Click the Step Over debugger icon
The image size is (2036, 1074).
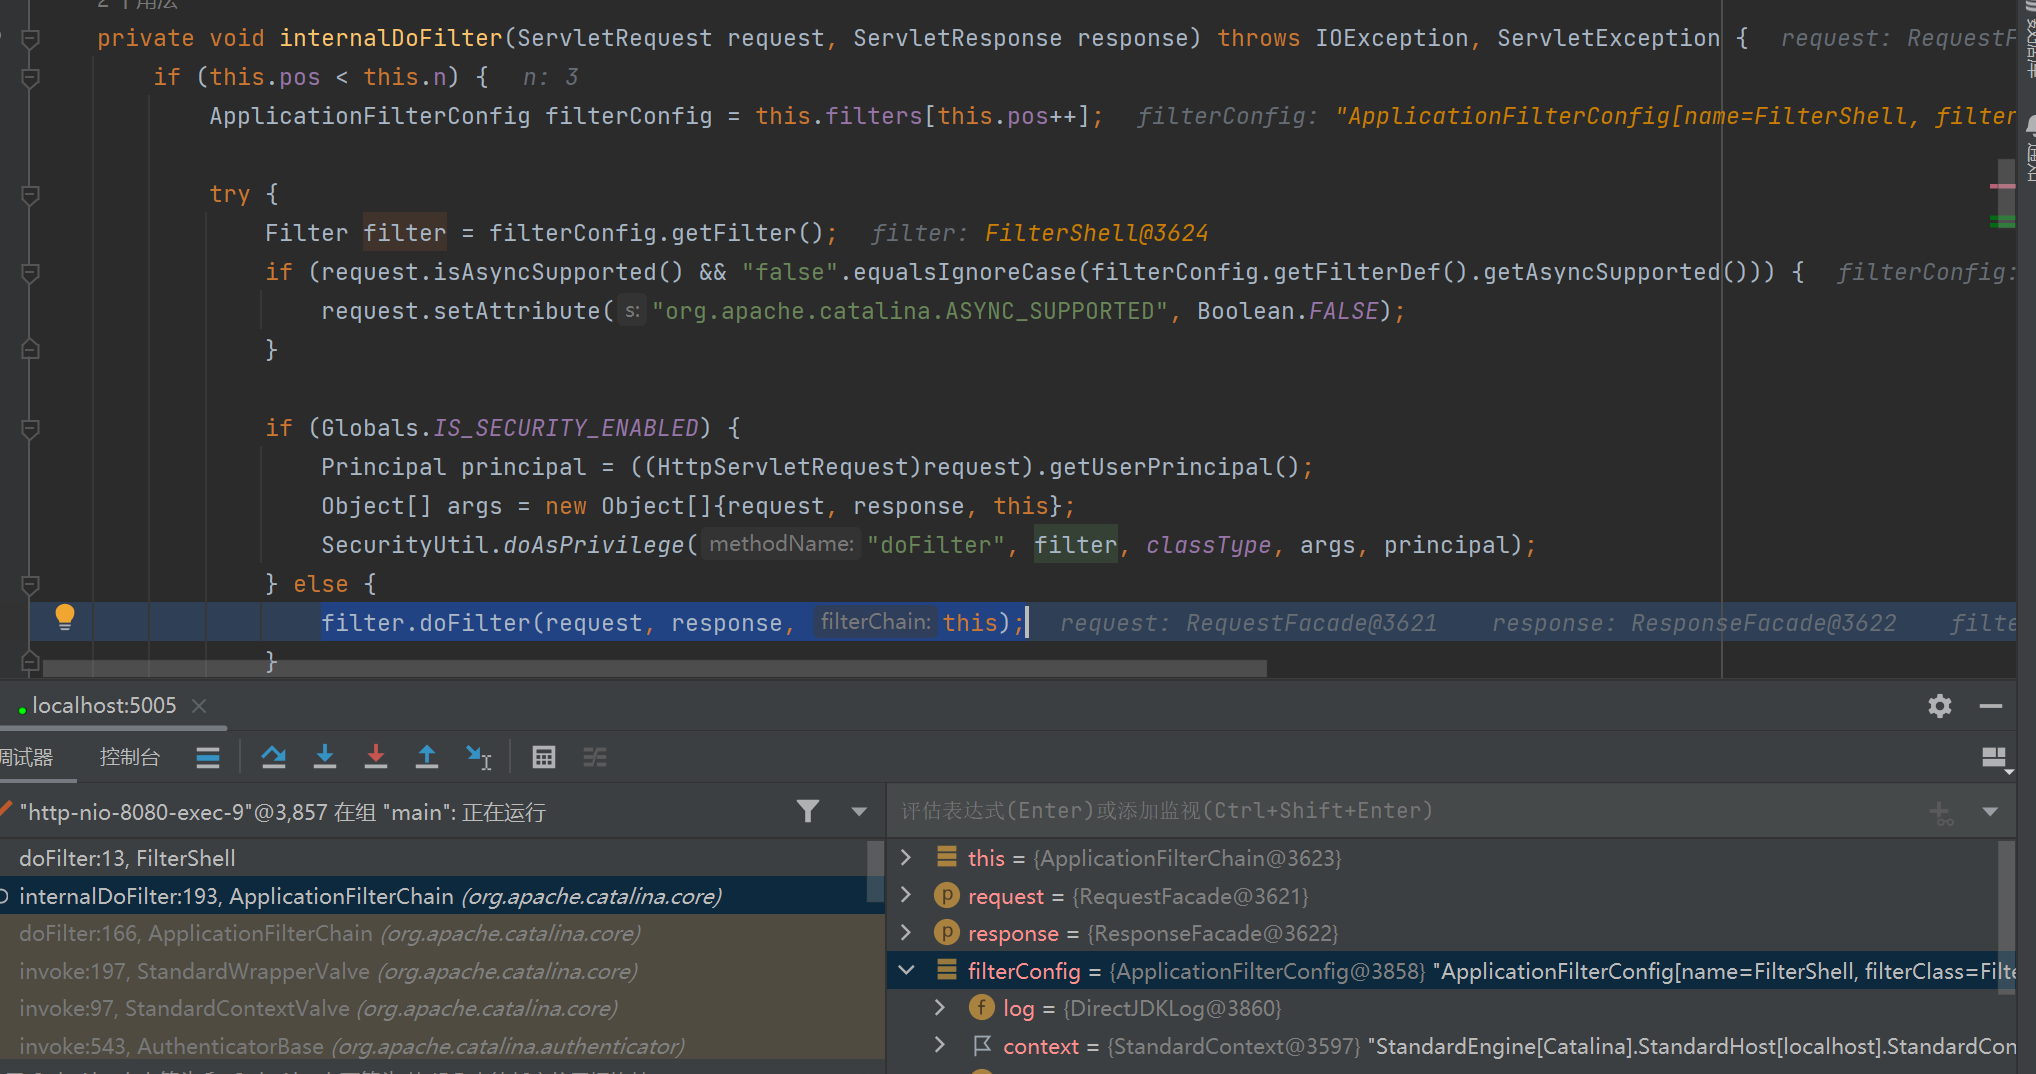coord(273,757)
